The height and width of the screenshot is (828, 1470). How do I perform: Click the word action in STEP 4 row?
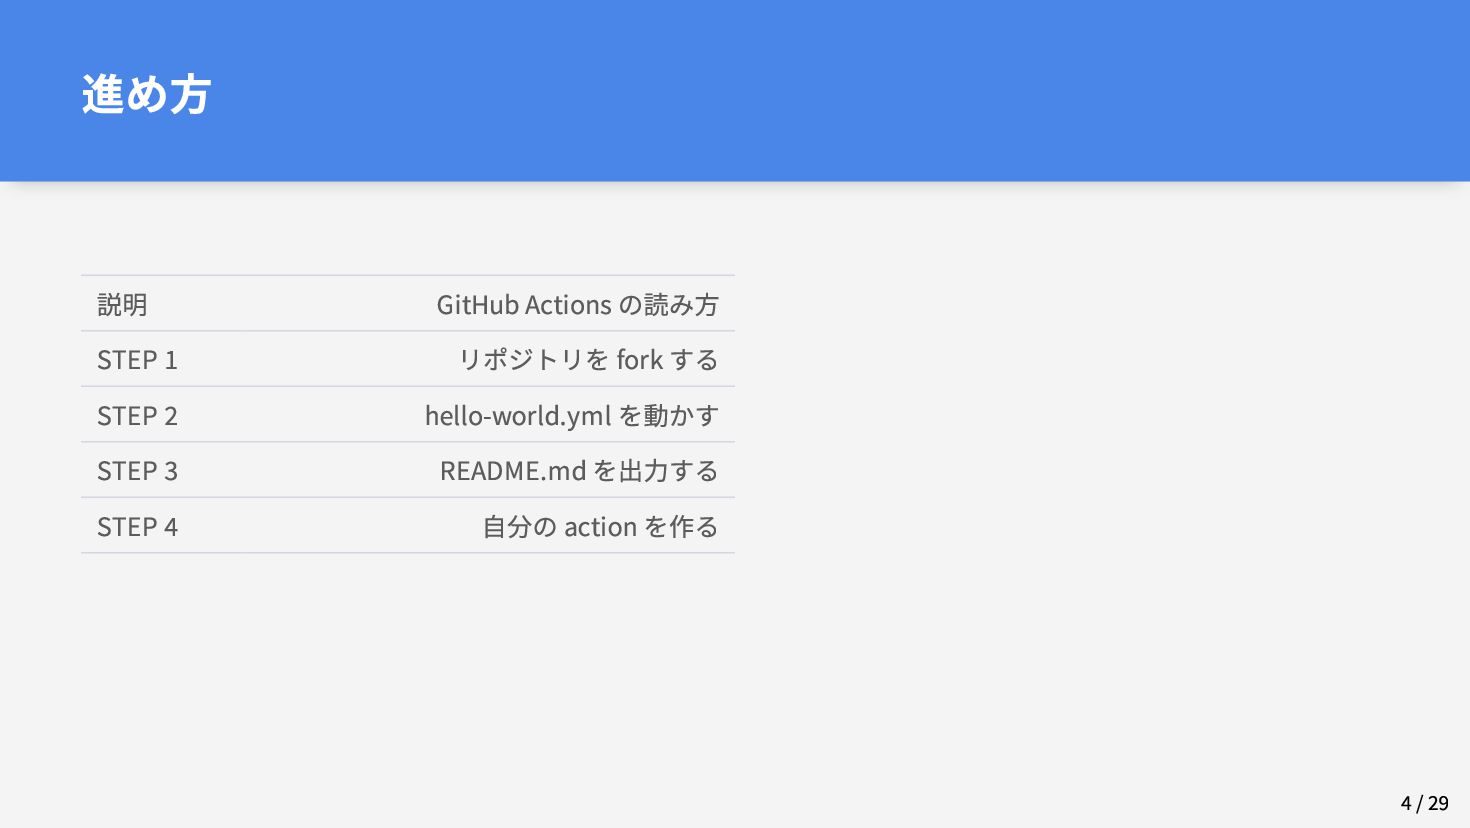600,527
